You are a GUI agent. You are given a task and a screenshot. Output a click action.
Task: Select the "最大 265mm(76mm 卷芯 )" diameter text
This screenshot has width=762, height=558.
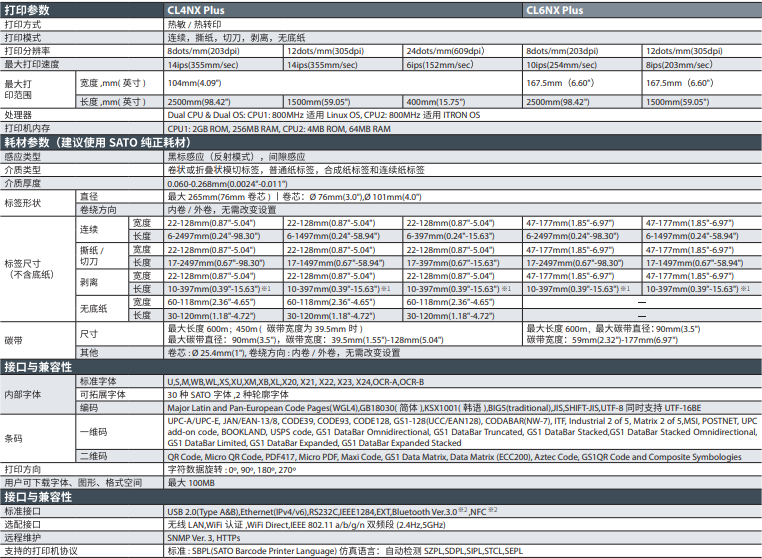coord(219,197)
